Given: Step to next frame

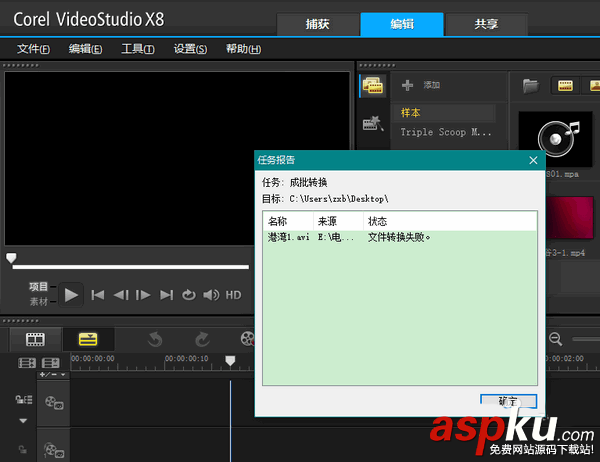Looking at the screenshot, I should 143,295.
